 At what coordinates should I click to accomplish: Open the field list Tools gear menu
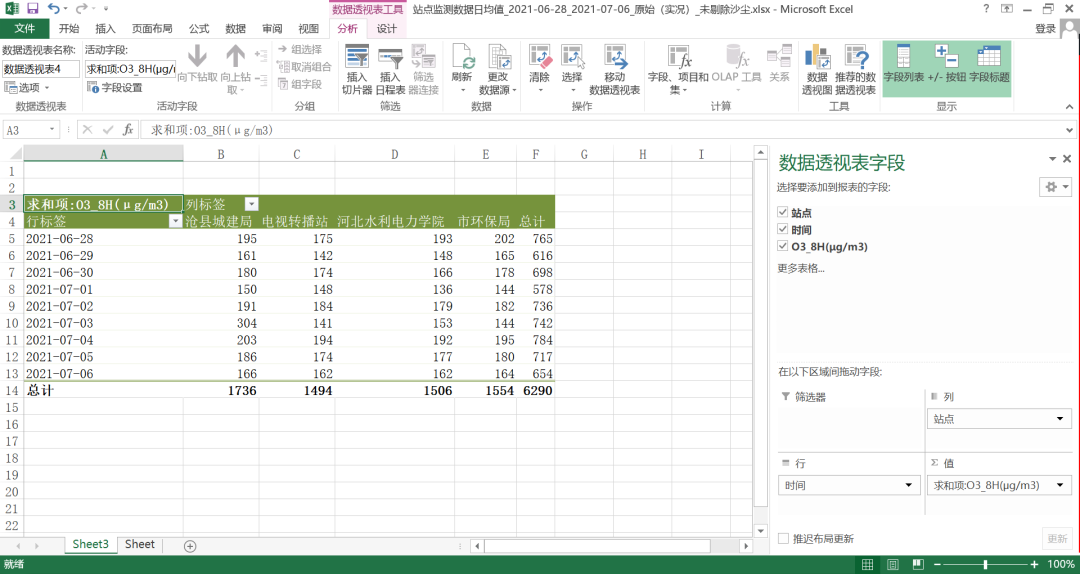pos(1055,187)
